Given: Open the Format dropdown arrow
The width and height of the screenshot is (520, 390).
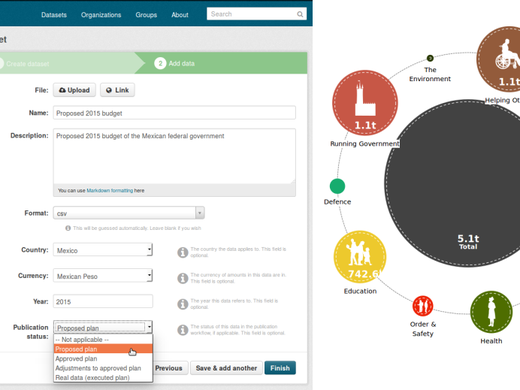Looking at the screenshot, I should coord(200,213).
